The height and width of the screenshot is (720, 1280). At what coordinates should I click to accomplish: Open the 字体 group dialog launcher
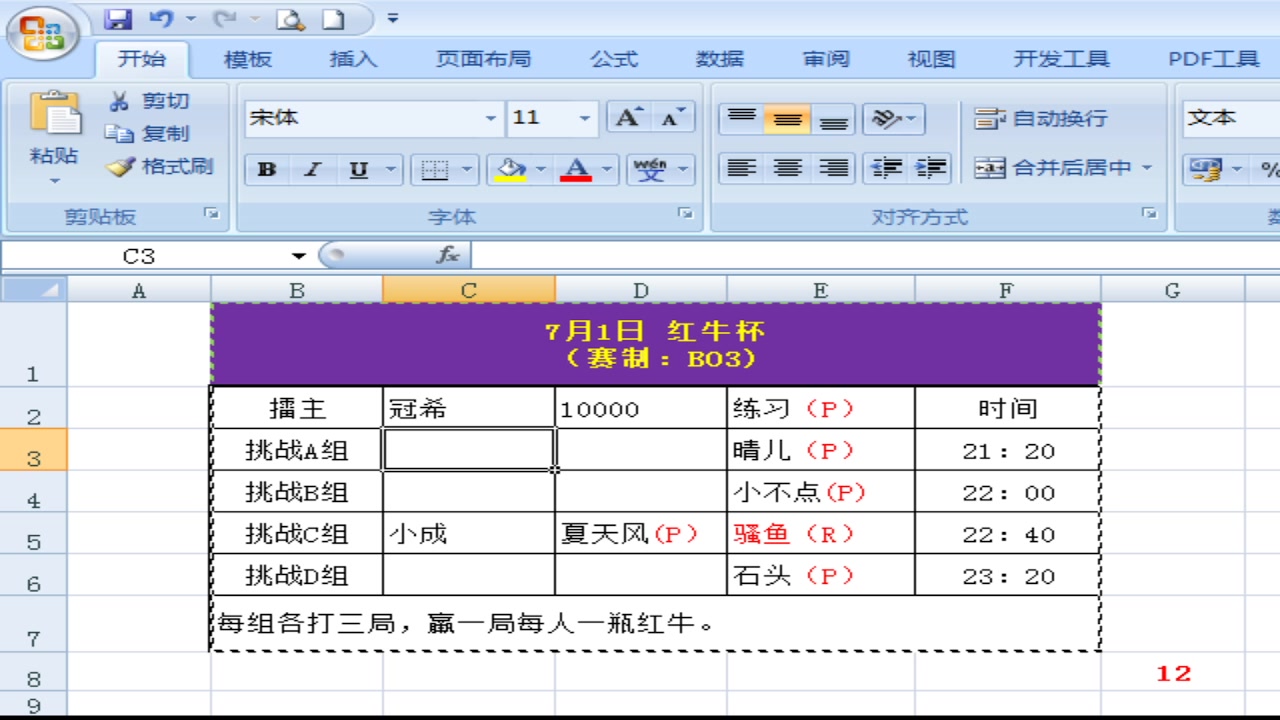click(x=685, y=213)
